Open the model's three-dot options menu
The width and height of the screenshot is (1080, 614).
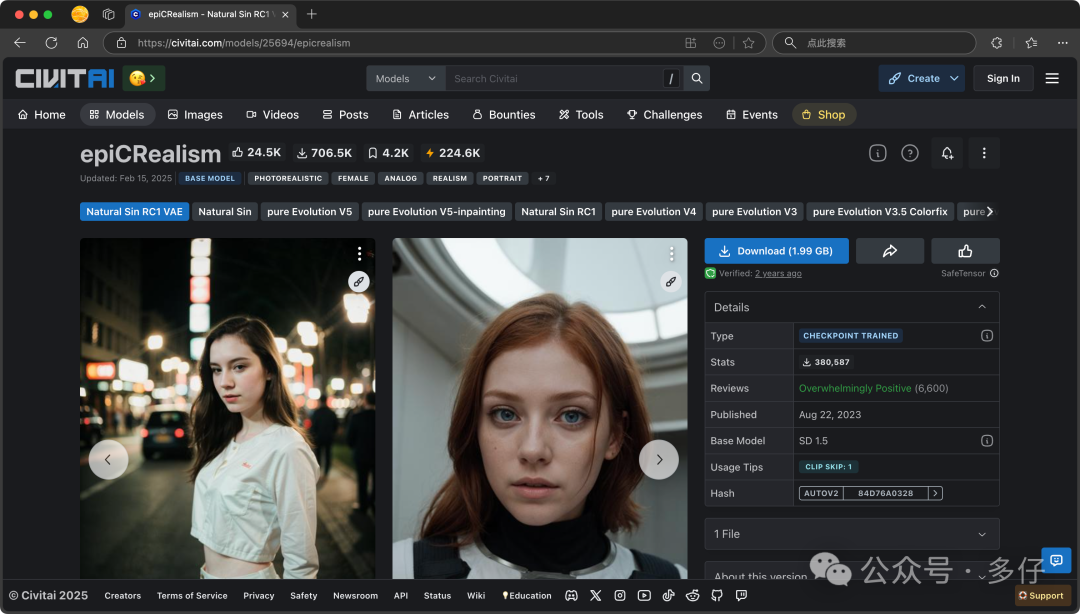coord(984,153)
